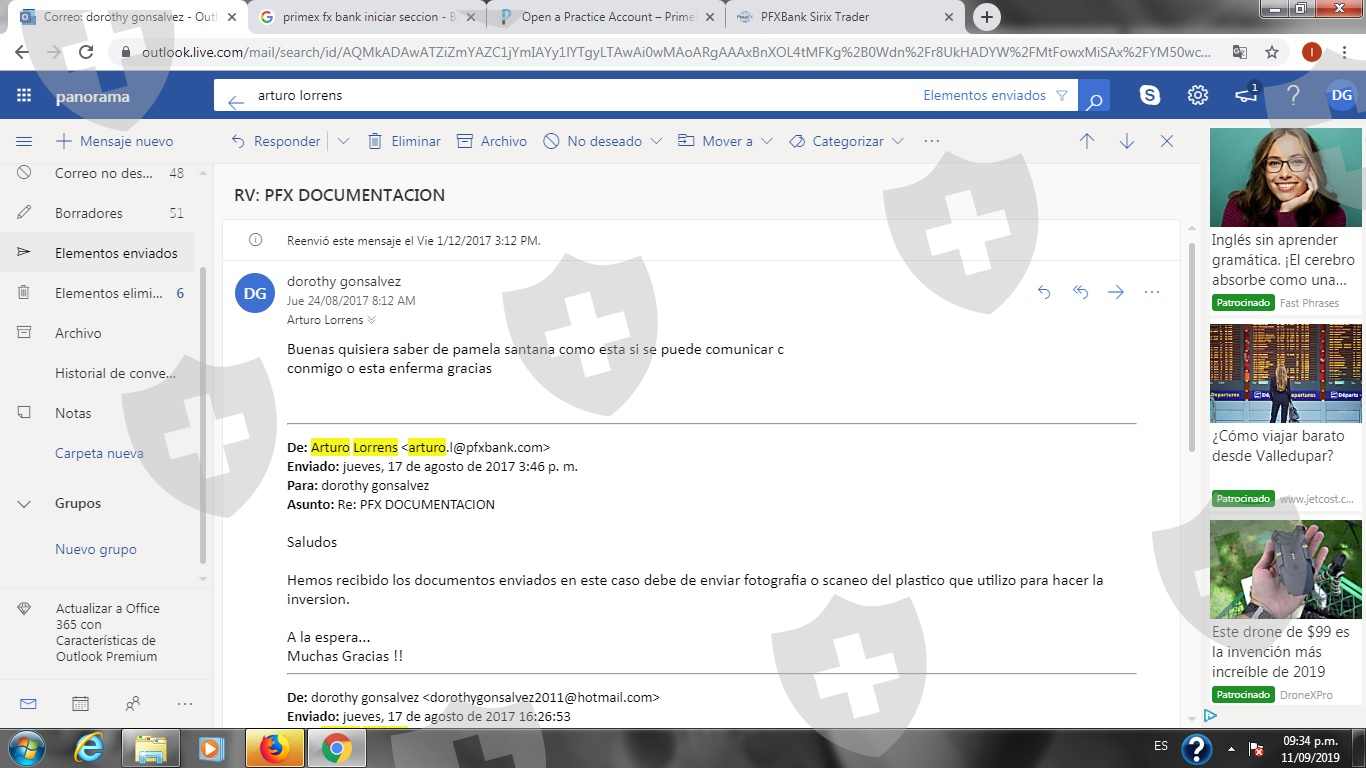Open the translate page icon
Viewport: 1366px width, 768px height.
tap(1239, 52)
